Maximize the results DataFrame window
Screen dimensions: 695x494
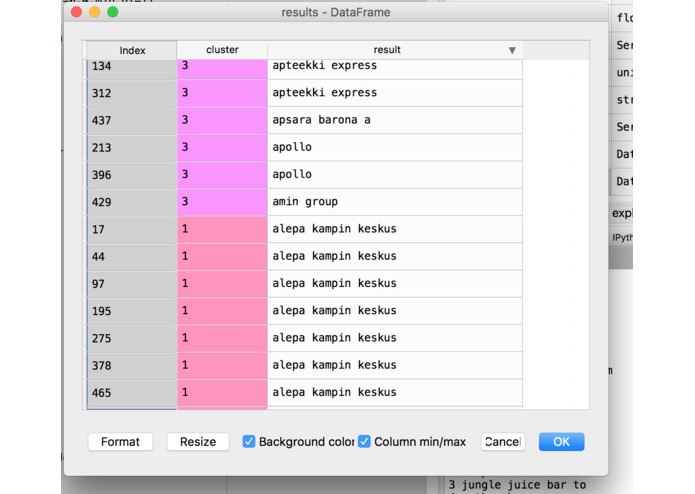[113, 12]
